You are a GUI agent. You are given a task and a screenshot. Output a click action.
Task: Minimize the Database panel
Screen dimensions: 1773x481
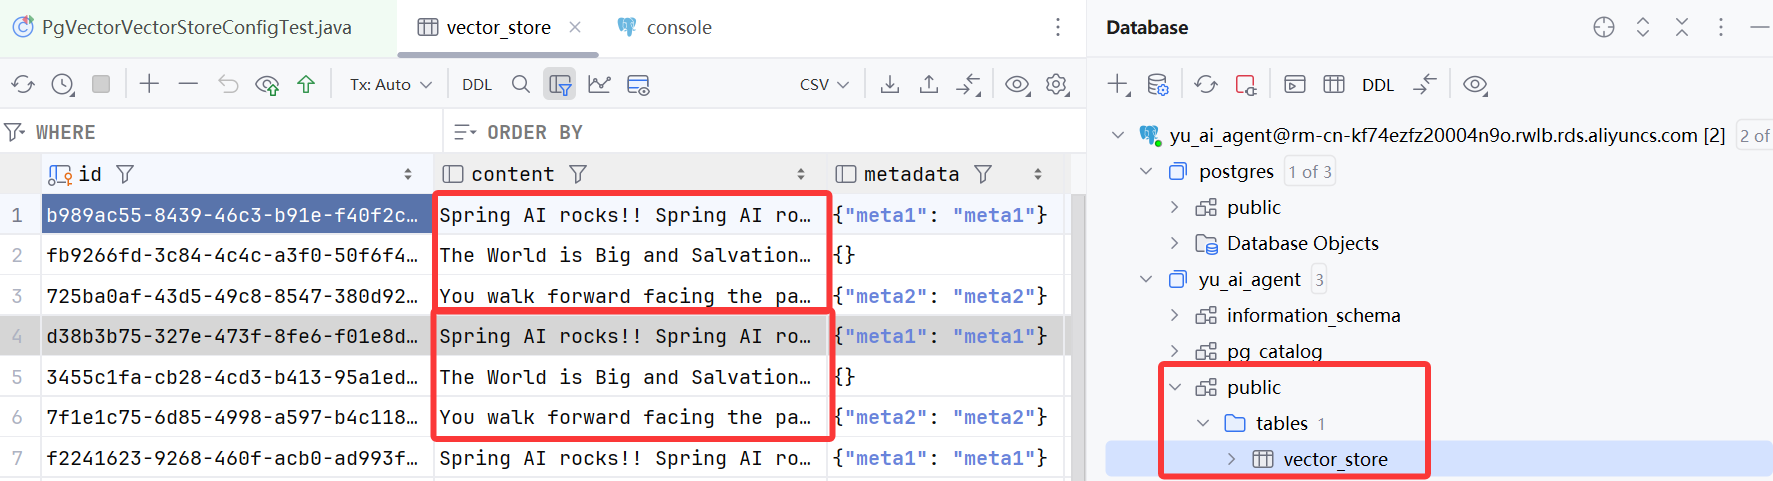1760,27
